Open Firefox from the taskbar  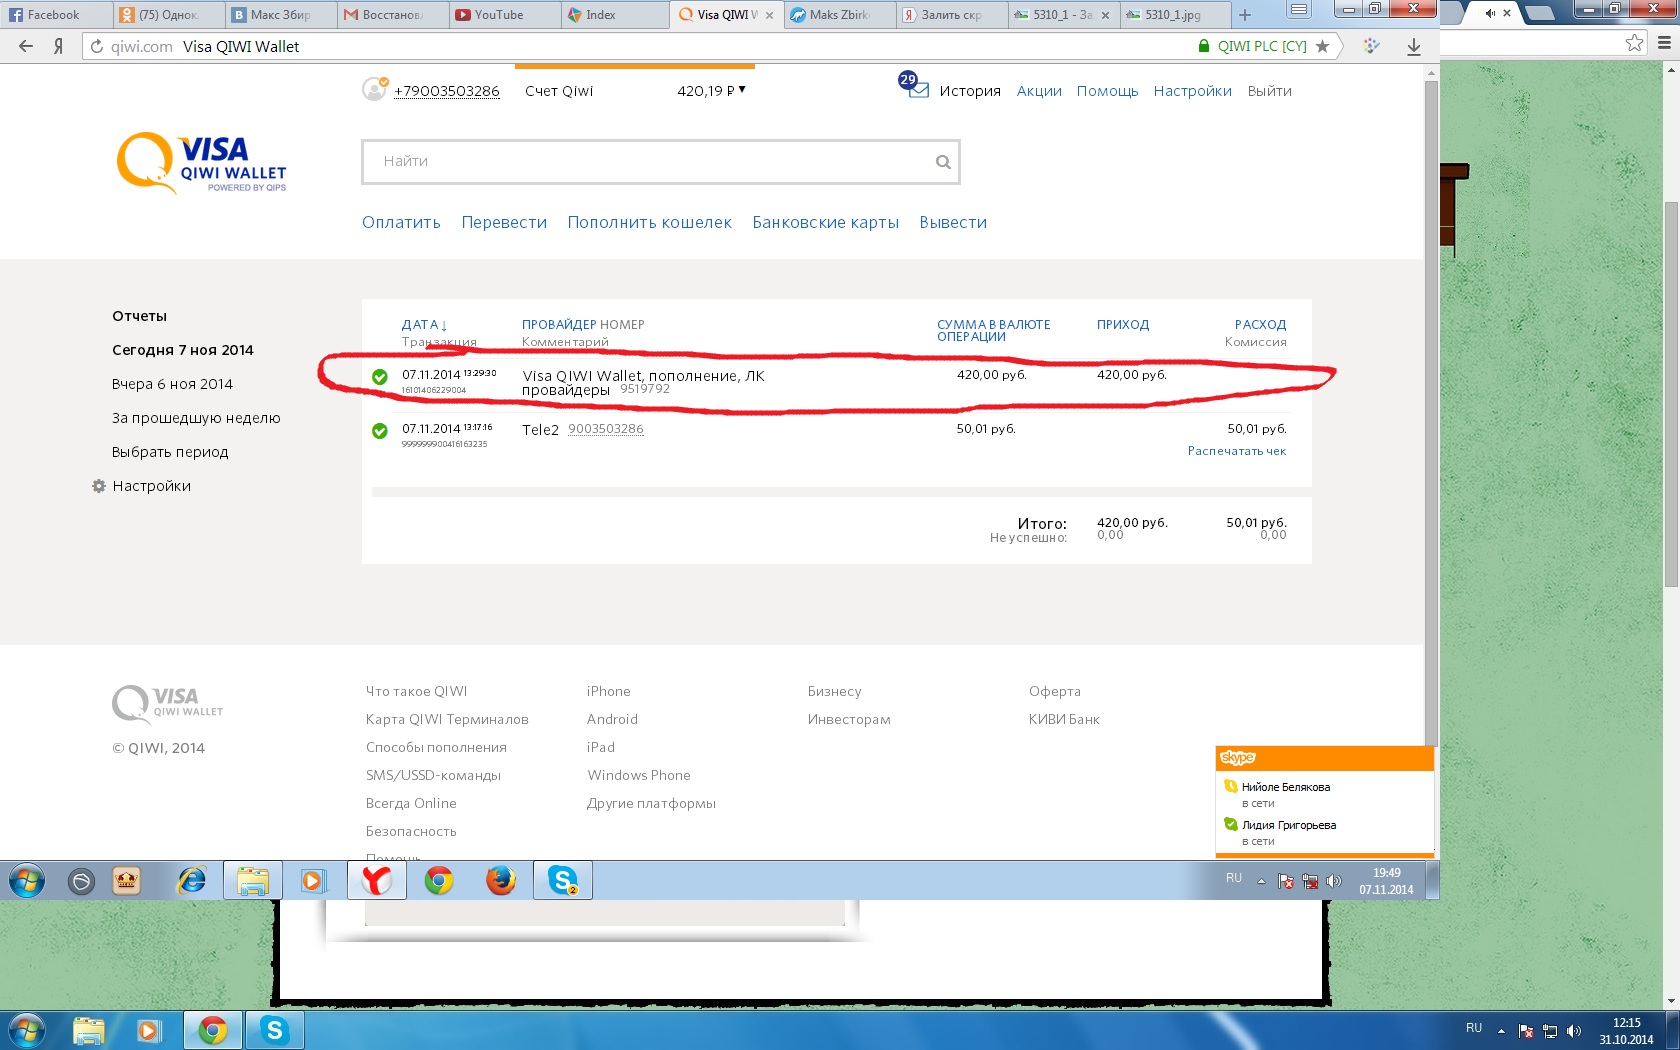point(500,880)
